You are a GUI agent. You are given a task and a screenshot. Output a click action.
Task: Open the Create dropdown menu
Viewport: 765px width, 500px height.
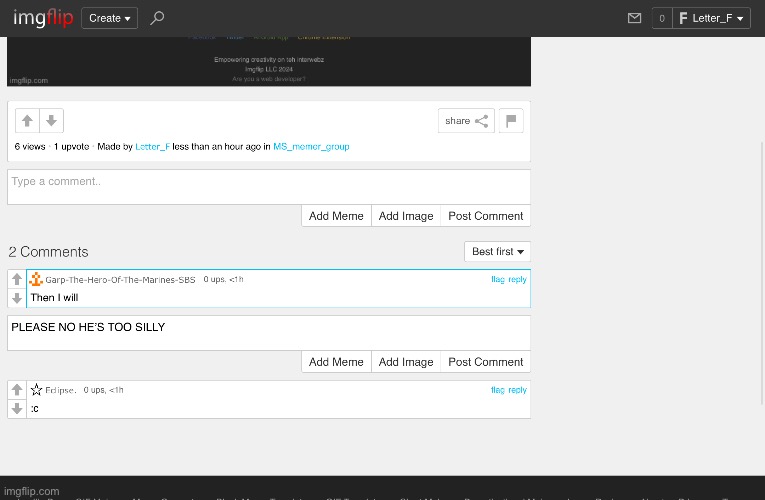[109, 18]
